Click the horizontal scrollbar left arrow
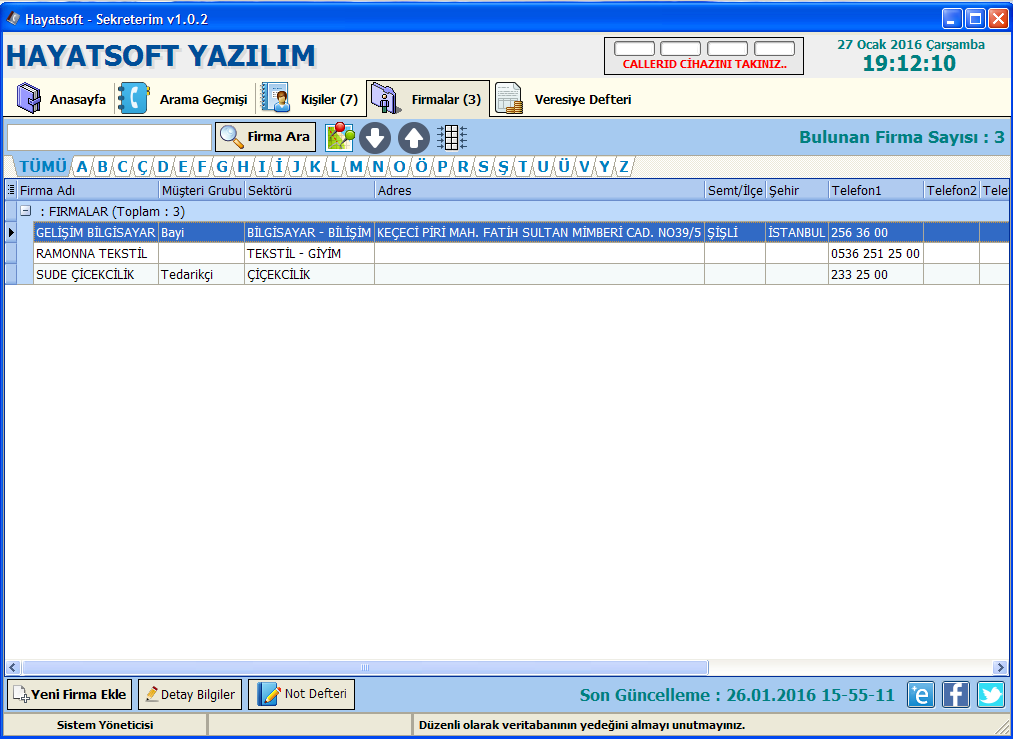Screen dimensions: 1013x739 (x=12, y=667)
